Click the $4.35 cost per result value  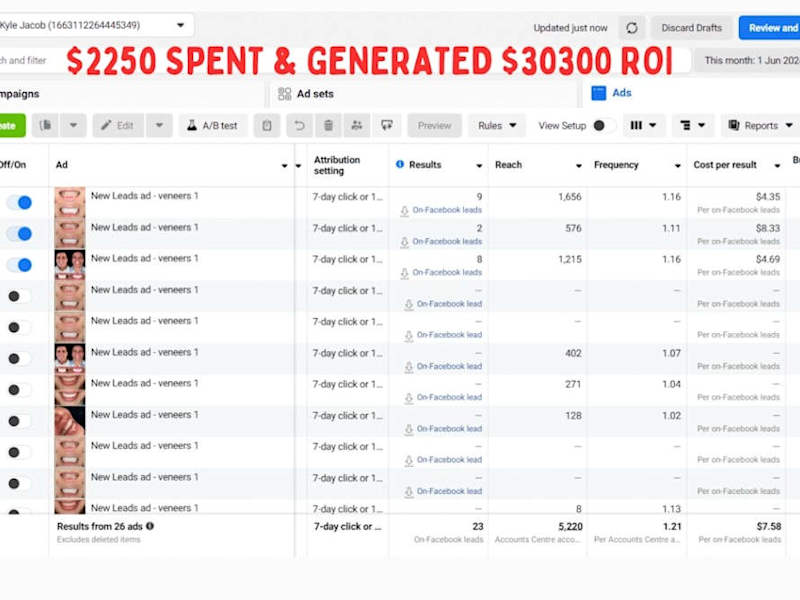[x=768, y=196]
